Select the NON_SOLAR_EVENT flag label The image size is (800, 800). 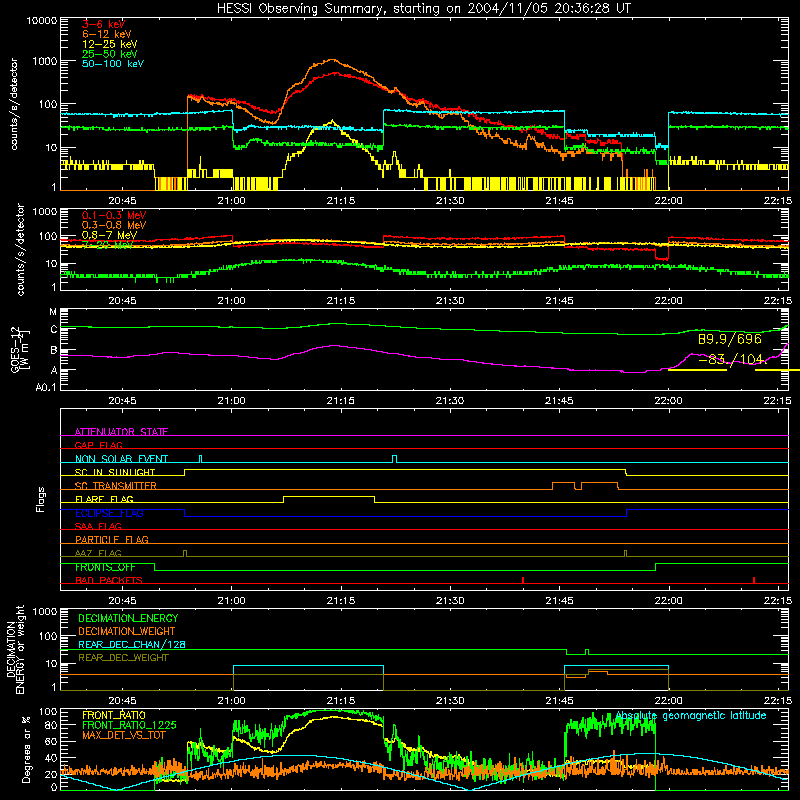click(121, 459)
